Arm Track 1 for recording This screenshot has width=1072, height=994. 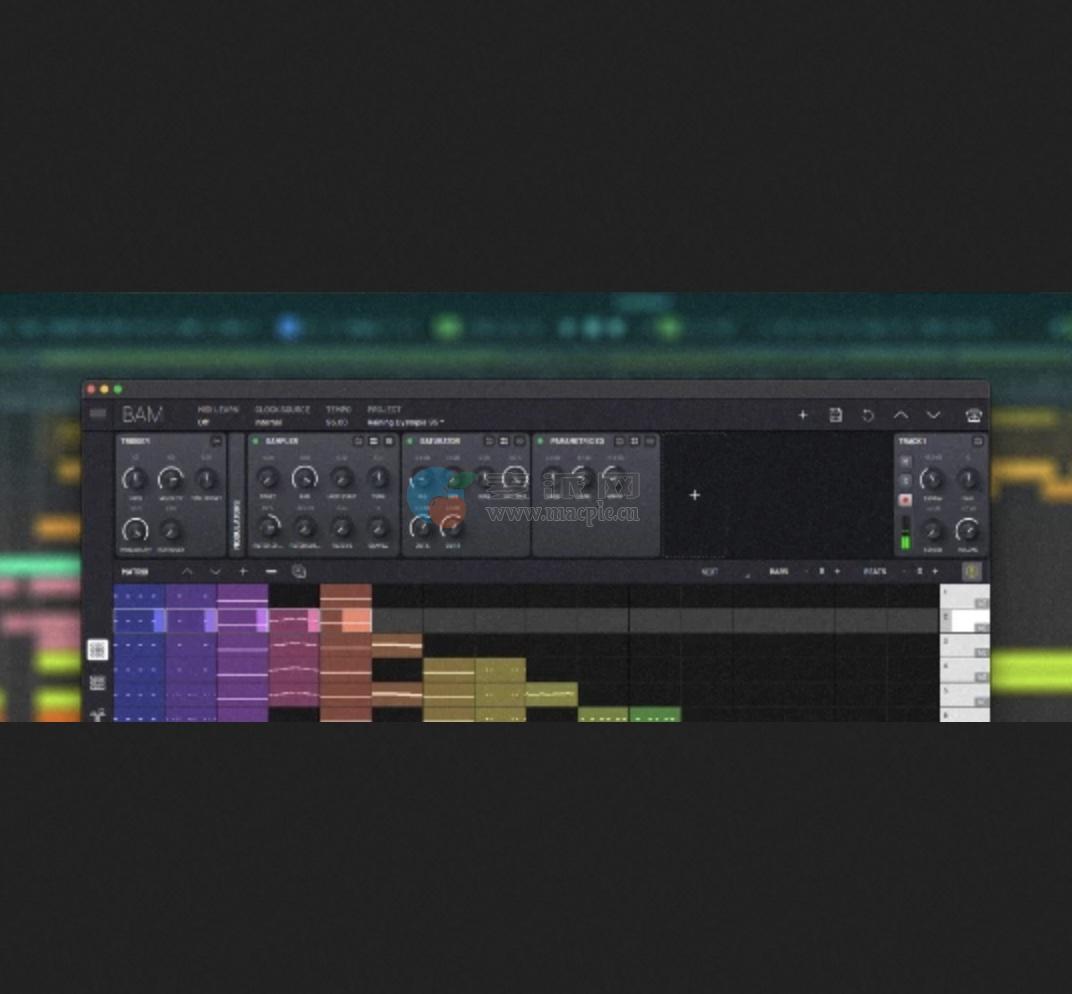905,499
